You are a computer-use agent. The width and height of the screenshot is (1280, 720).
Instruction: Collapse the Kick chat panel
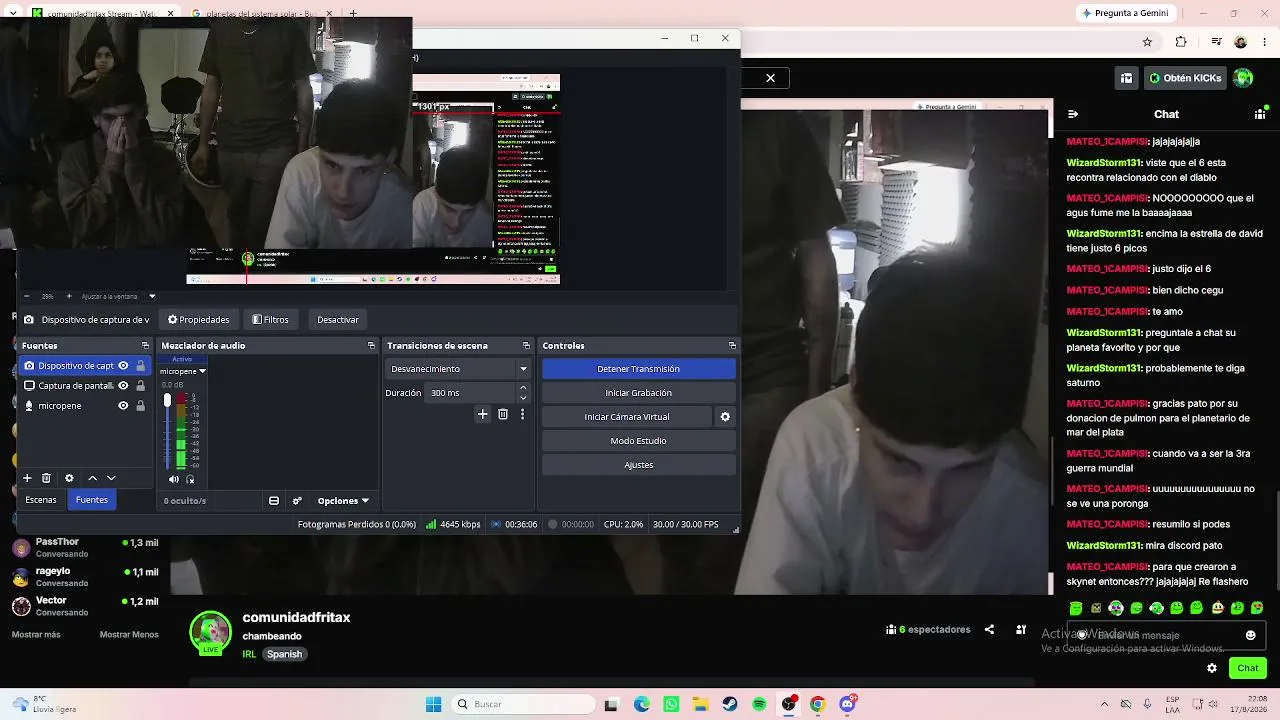(x=1072, y=114)
